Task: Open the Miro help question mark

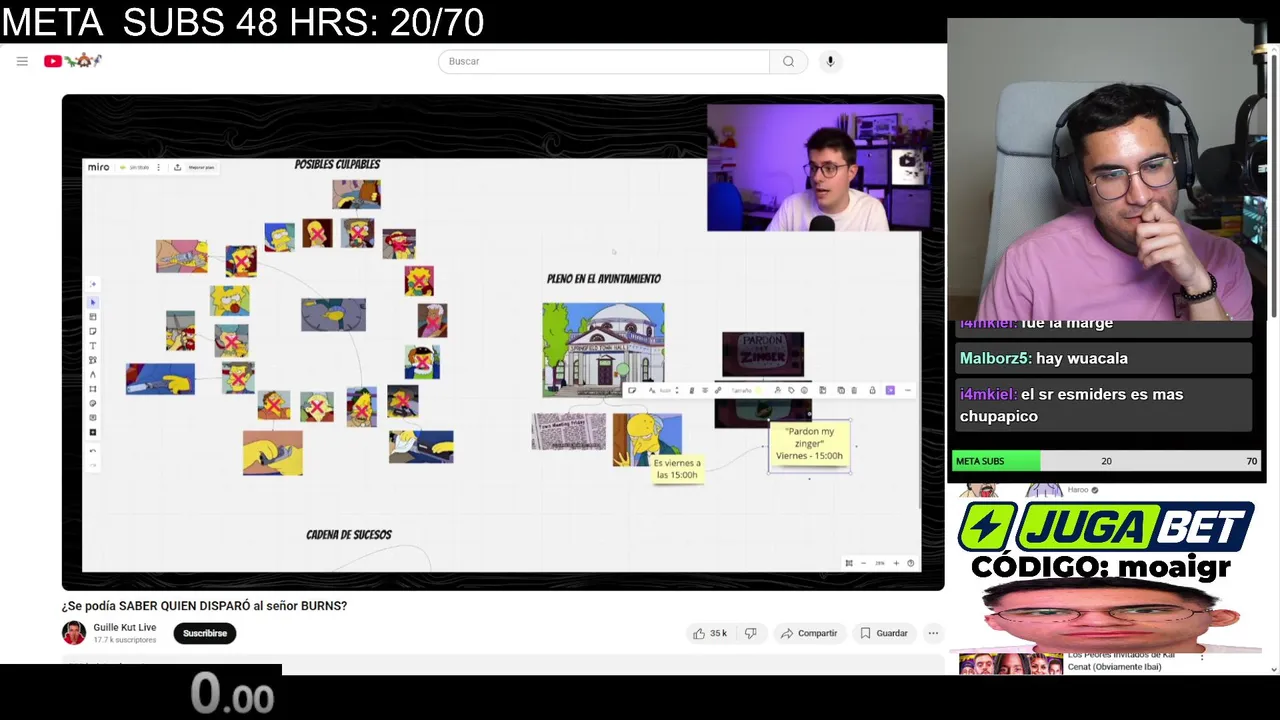Action: click(910, 563)
